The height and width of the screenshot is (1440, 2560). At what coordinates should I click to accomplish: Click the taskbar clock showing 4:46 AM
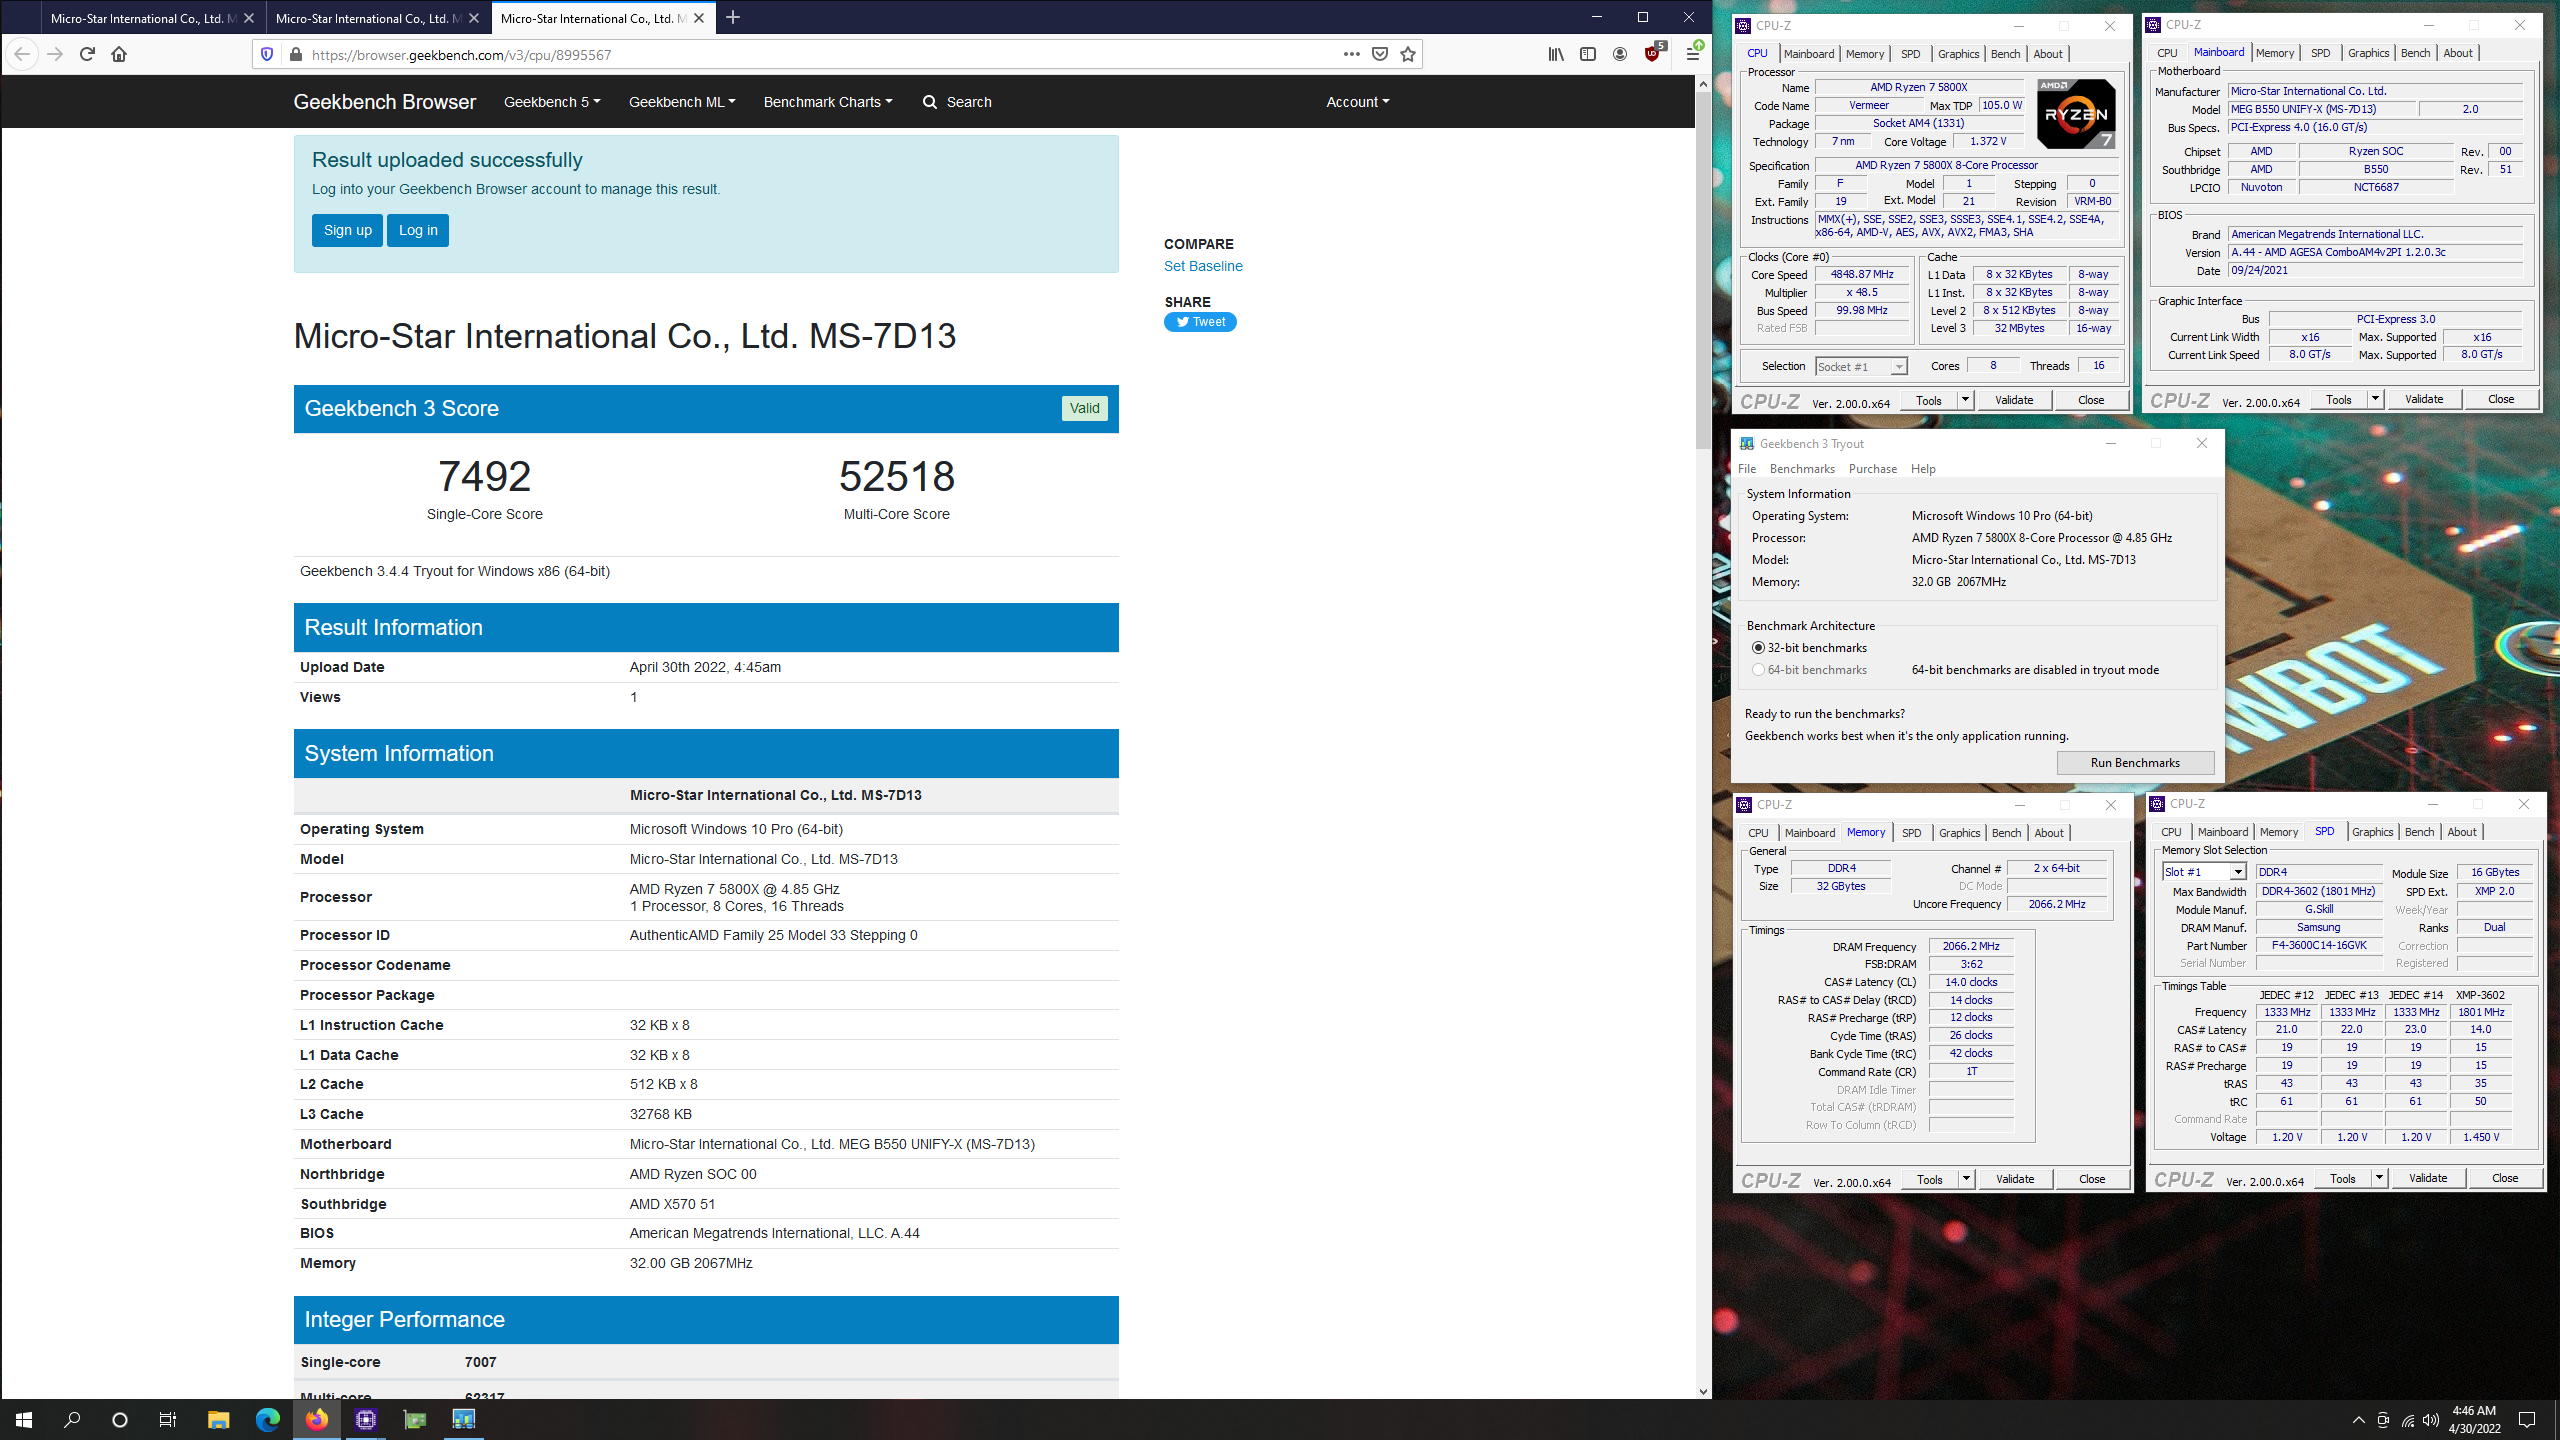click(x=2474, y=1420)
